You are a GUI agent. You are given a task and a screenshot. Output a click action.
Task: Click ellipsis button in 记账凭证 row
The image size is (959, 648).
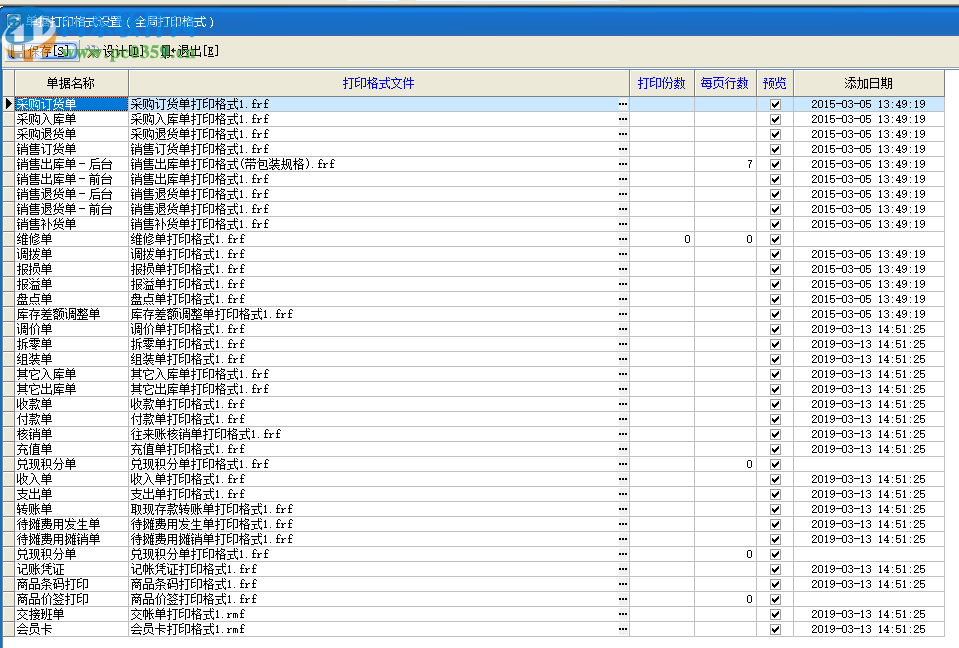pos(623,569)
